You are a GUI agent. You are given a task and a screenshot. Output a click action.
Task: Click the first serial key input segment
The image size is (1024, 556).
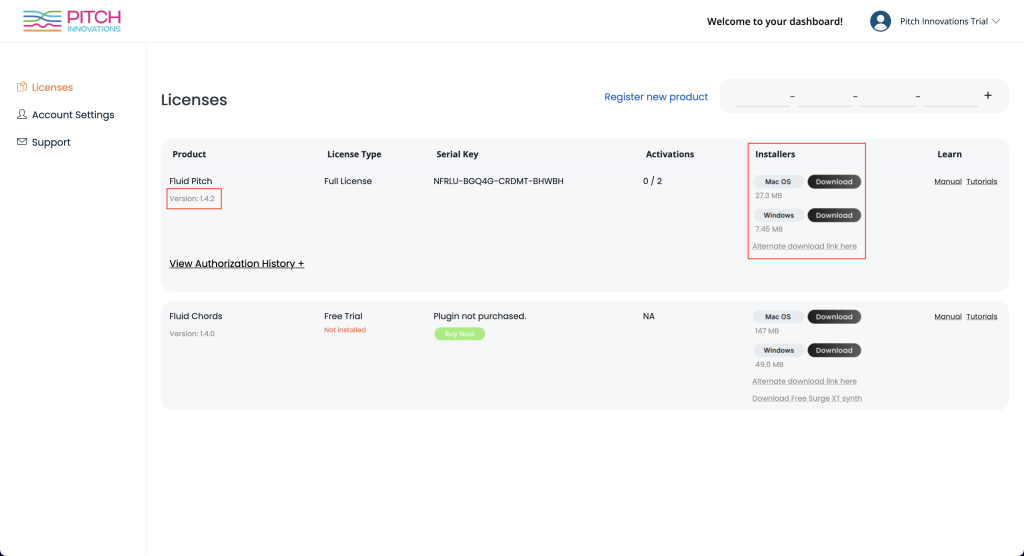[761, 97]
